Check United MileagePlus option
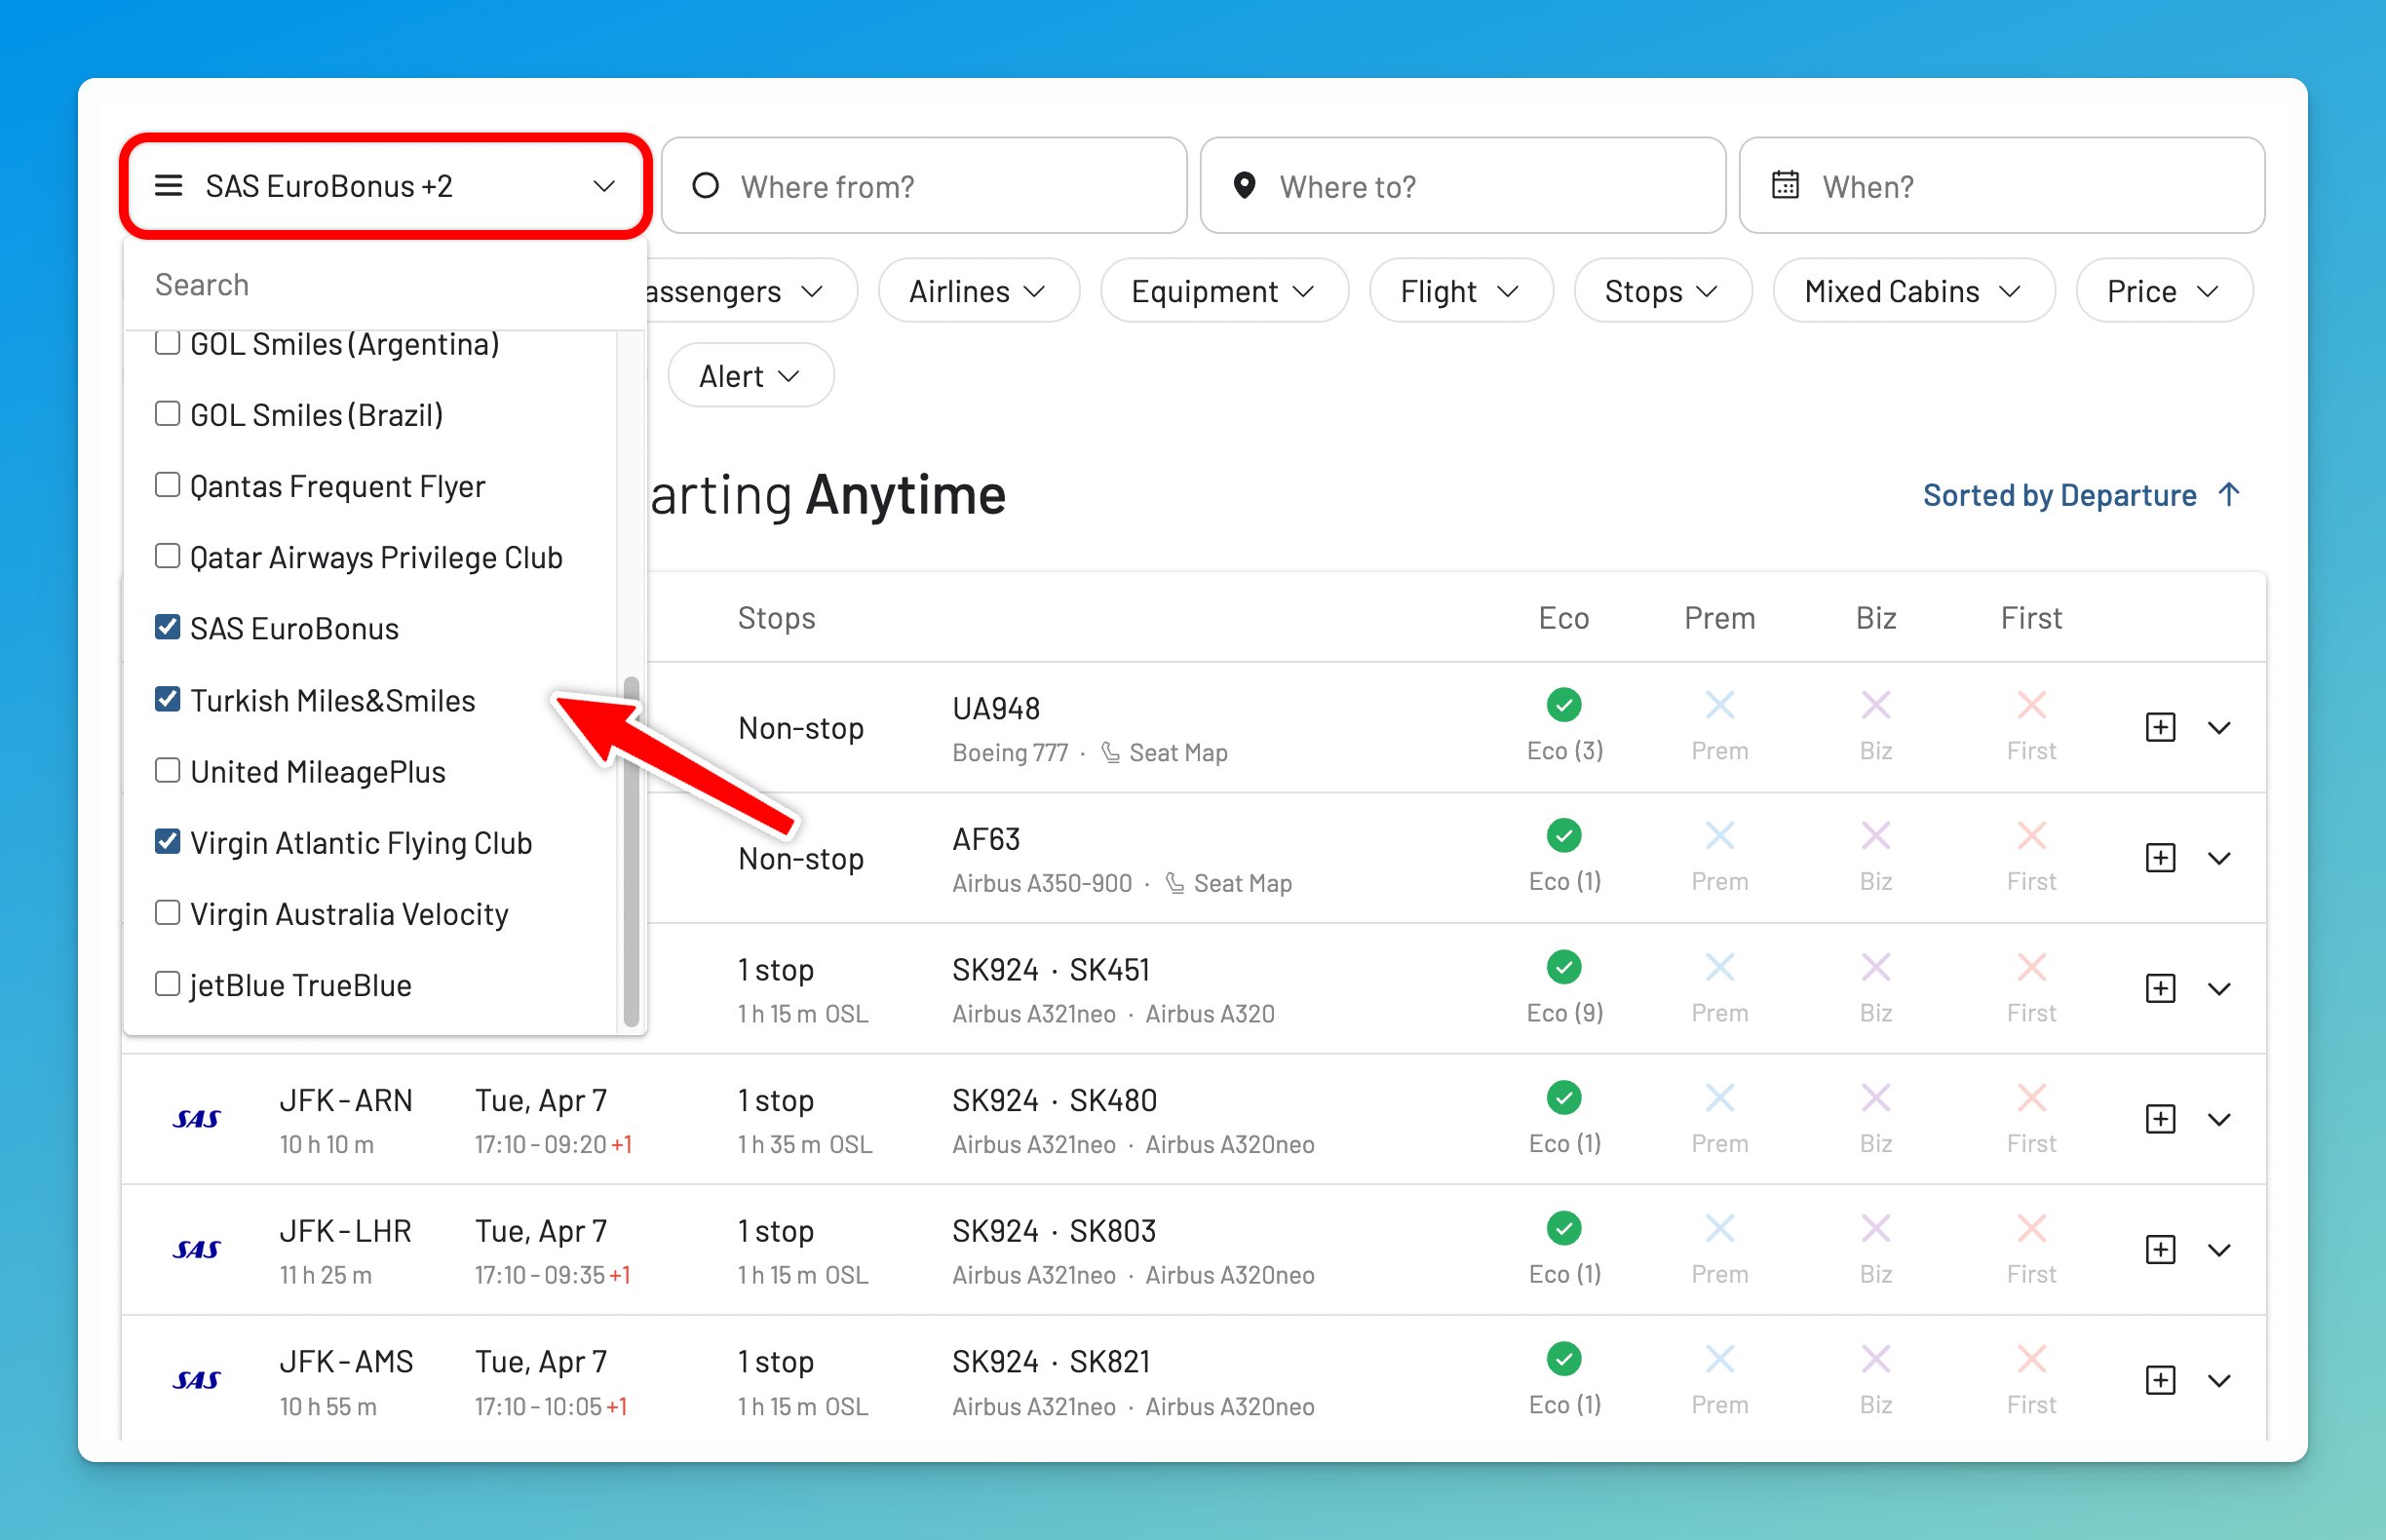The height and width of the screenshot is (1540, 2386). [167, 771]
